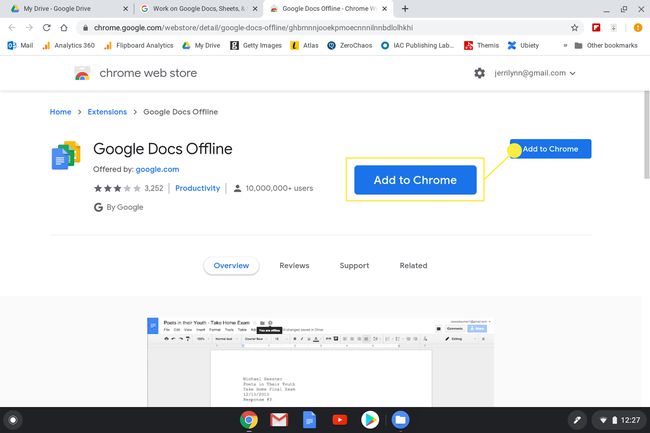The height and width of the screenshot is (433, 650).
Task: Open the Analytics 360 bookmark
Action: point(68,46)
